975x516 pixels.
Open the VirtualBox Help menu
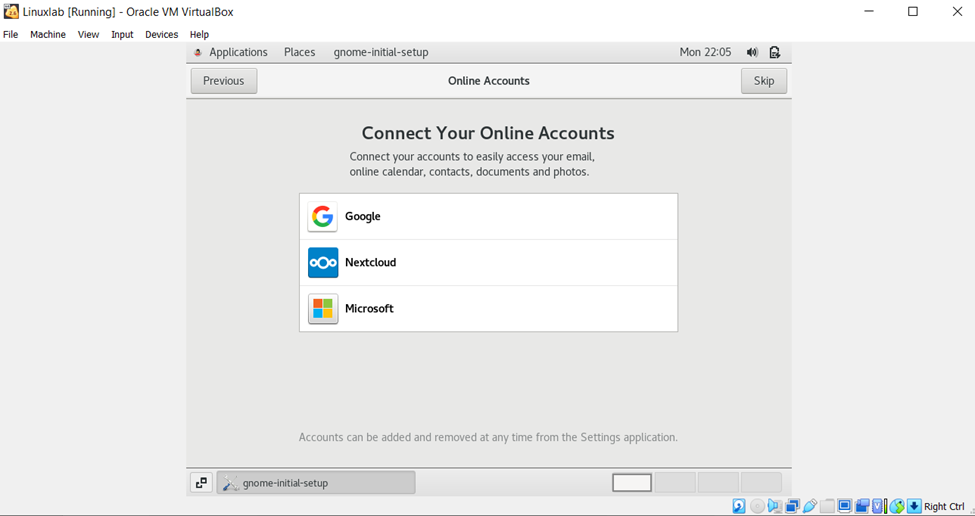tap(200, 35)
